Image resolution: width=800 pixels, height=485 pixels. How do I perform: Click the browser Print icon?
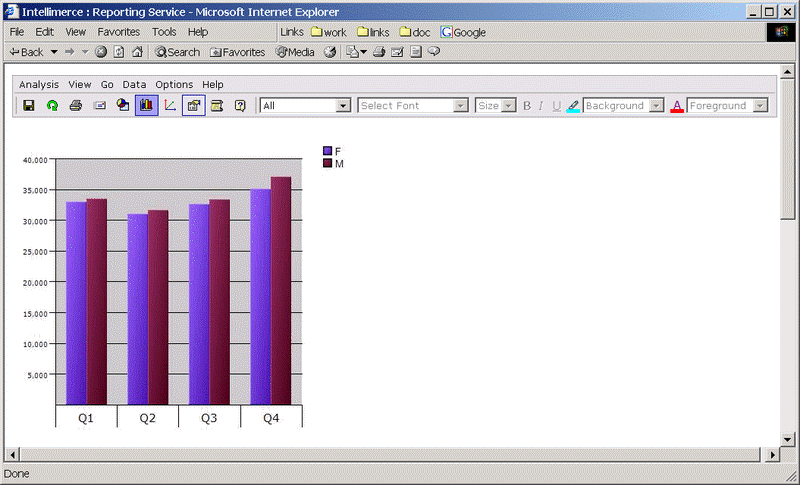tap(379, 52)
